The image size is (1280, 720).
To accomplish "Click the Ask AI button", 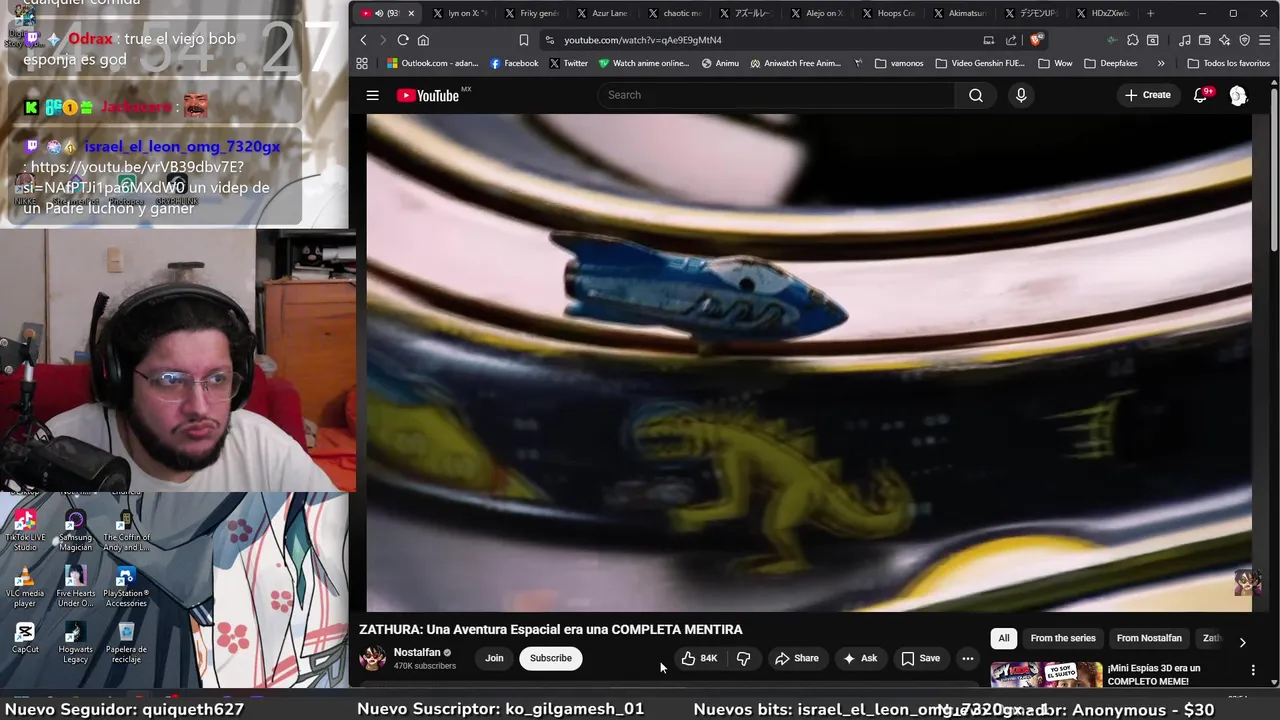I will (x=860, y=658).
